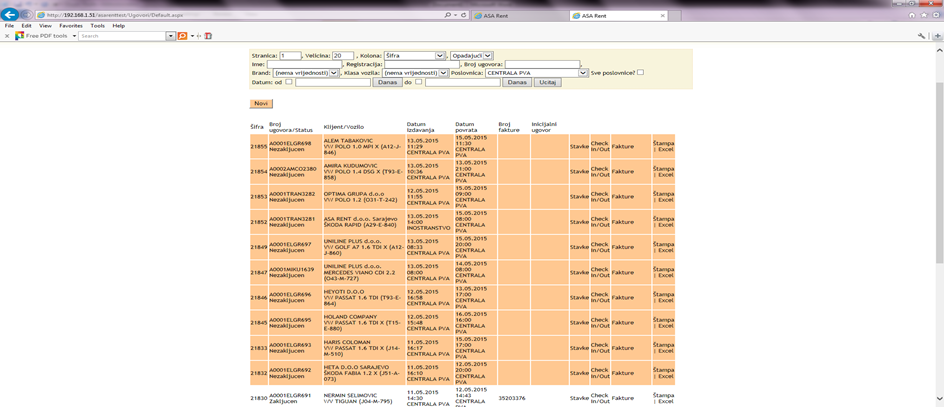Screen dimensions: 944x407
Task: Open Stavke link for contract 21847
Action: point(579,273)
